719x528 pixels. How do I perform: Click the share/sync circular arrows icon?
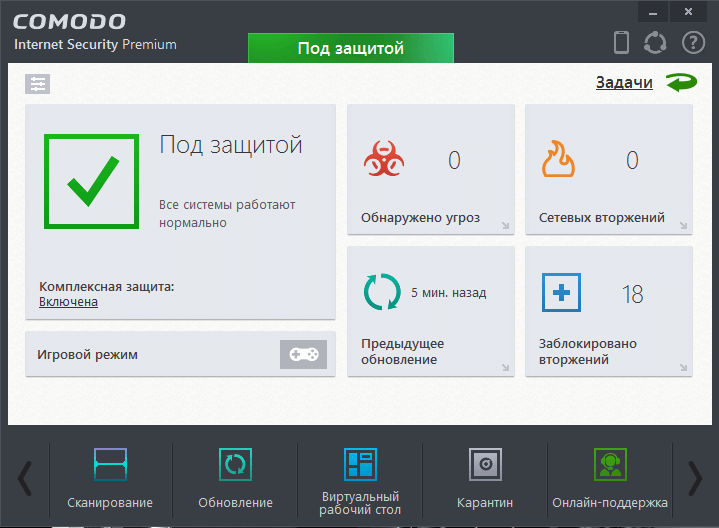(x=655, y=43)
